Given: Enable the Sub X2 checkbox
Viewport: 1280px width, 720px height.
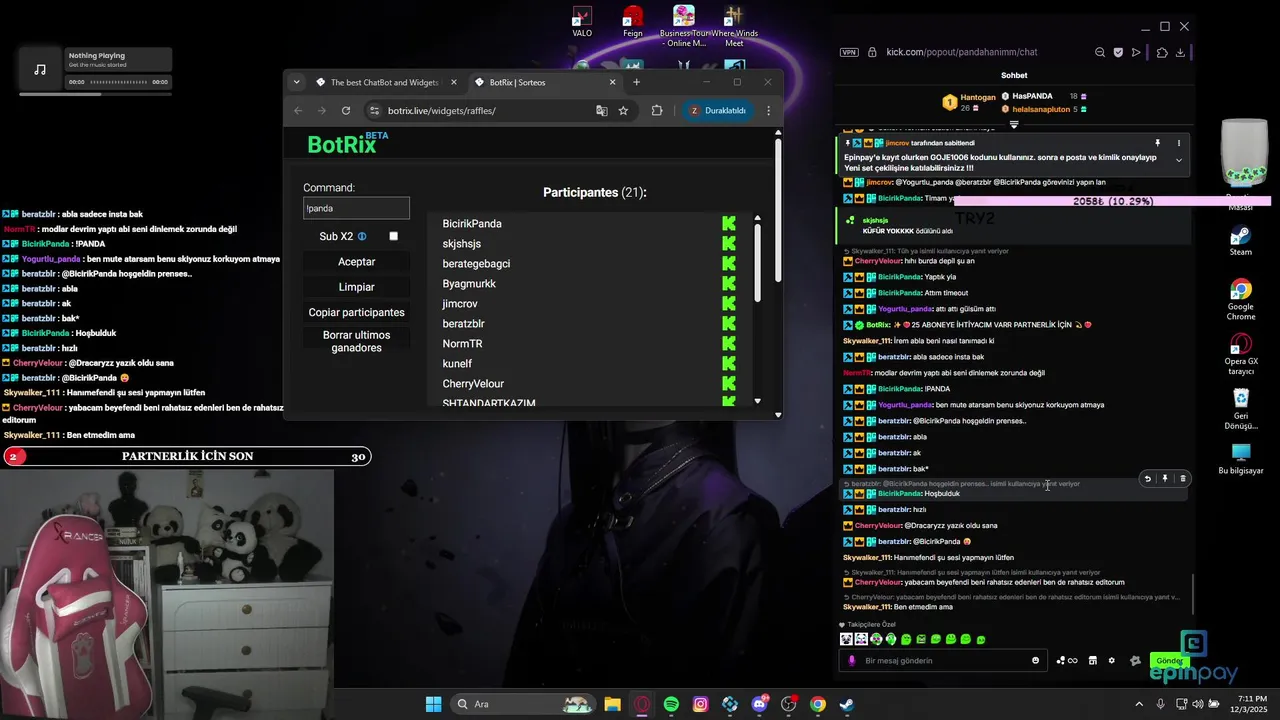Looking at the screenshot, I should (x=394, y=236).
